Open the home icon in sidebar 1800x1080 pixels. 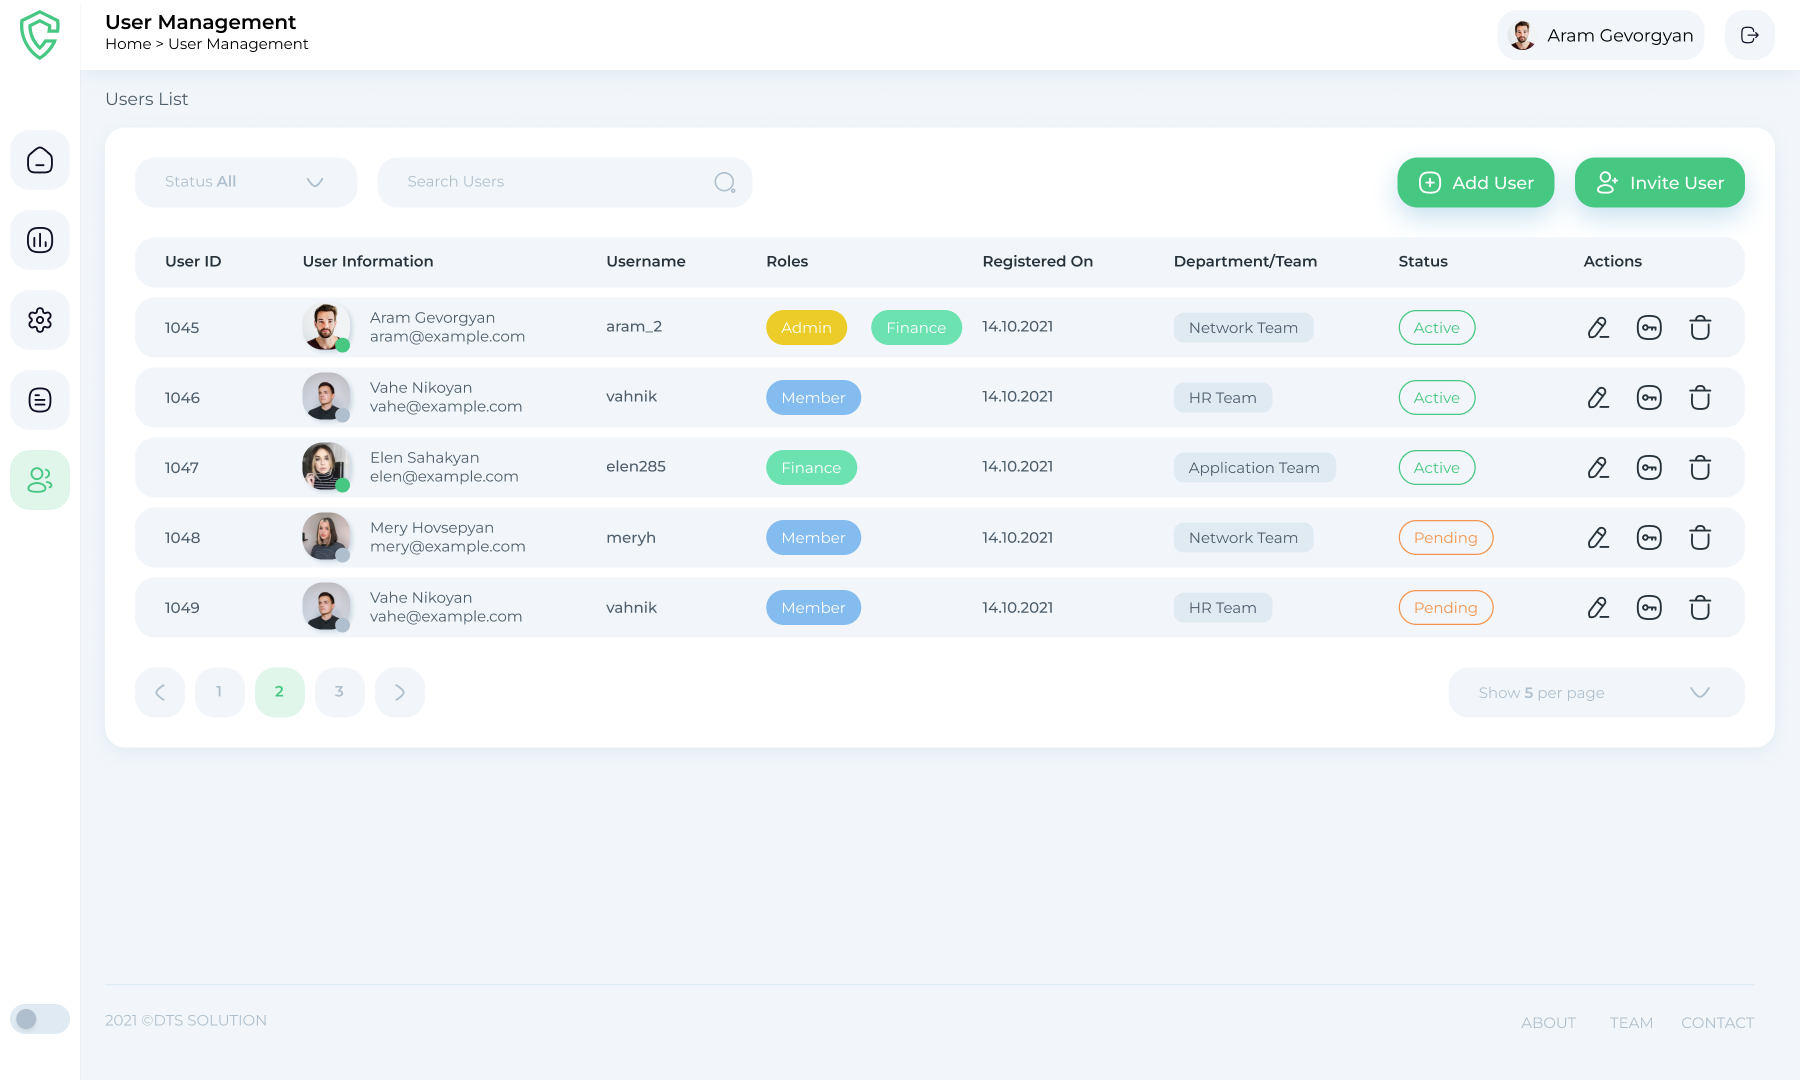(40, 160)
